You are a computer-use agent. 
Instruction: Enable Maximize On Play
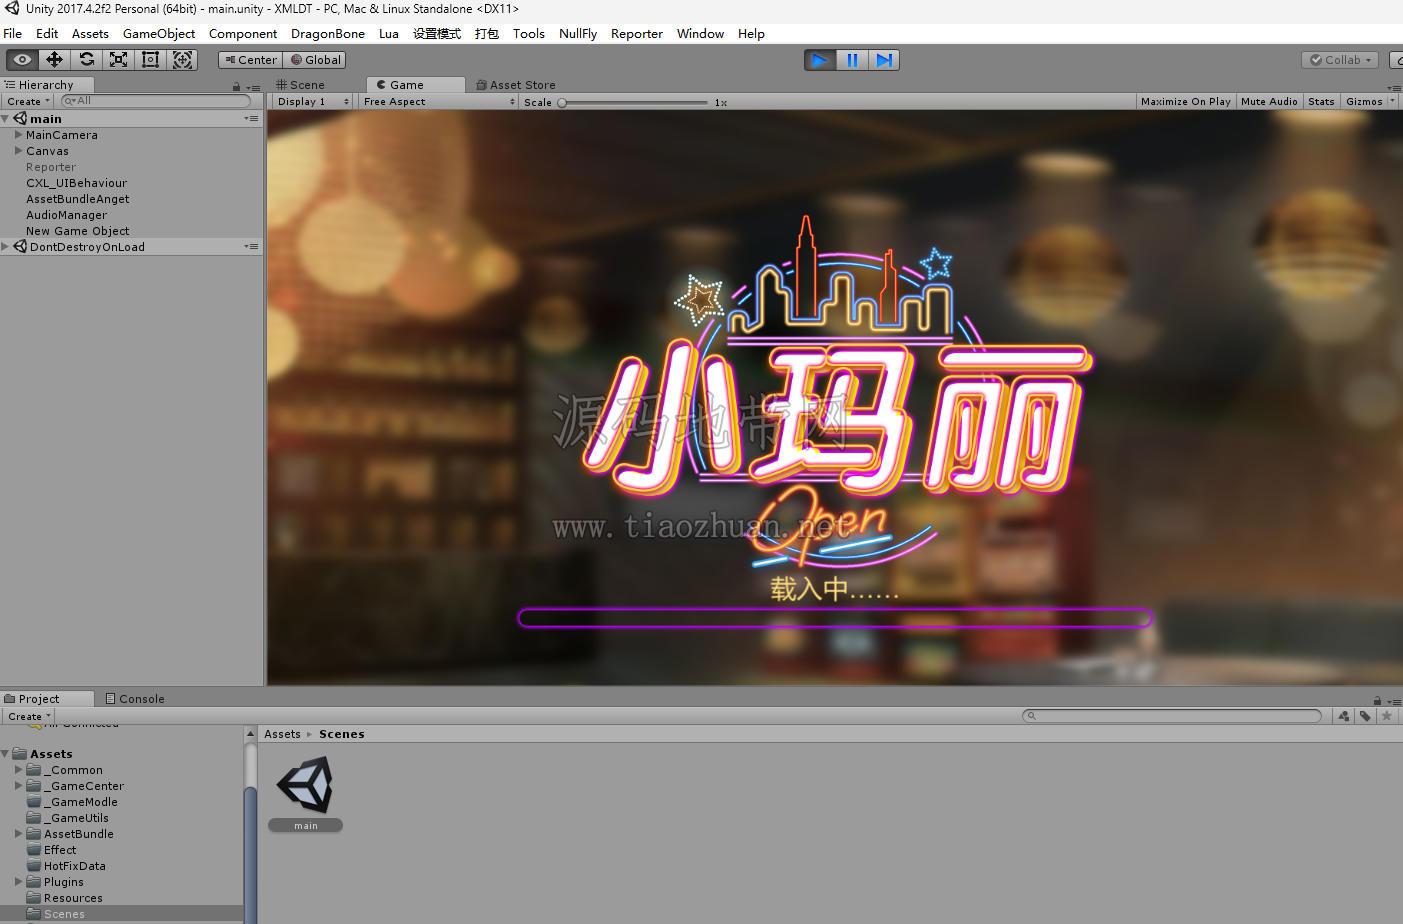coord(1186,101)
